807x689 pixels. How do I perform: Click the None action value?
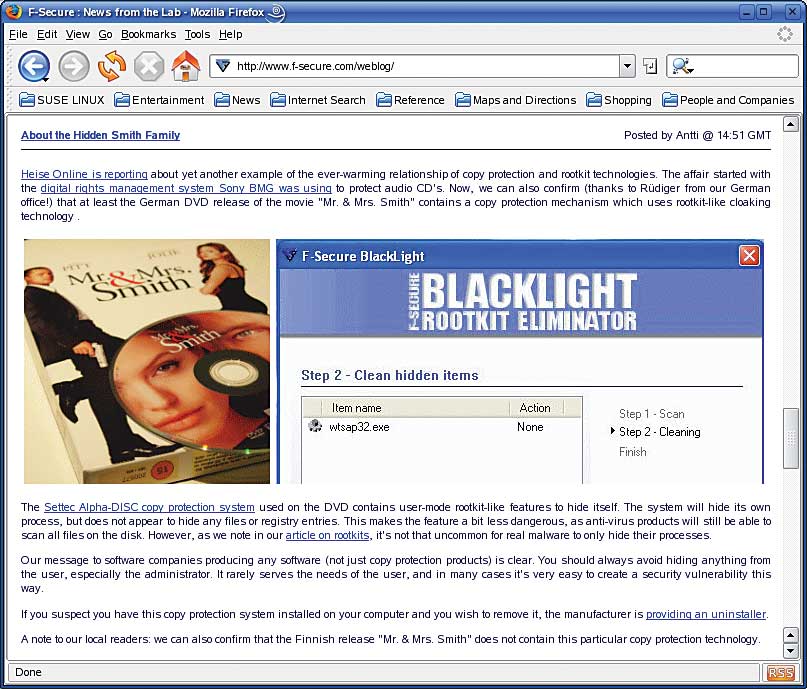pos(530,427)
